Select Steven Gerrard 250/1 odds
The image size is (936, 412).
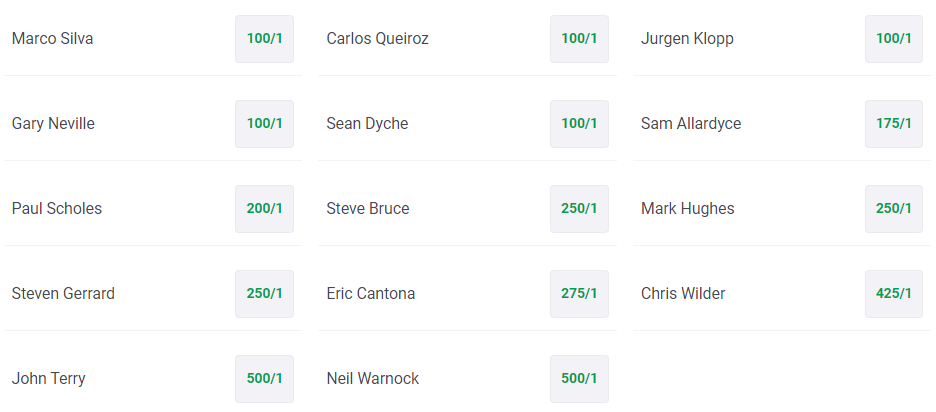(x=264, y=294)
